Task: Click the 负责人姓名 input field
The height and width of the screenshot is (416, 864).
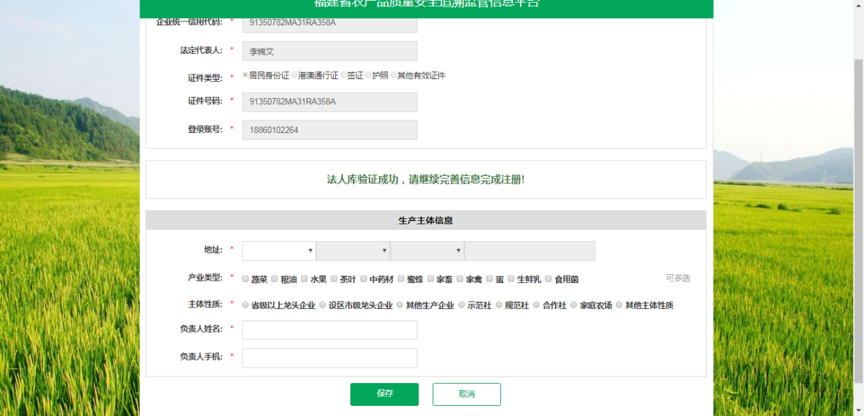Action: [x=329, y=329]
